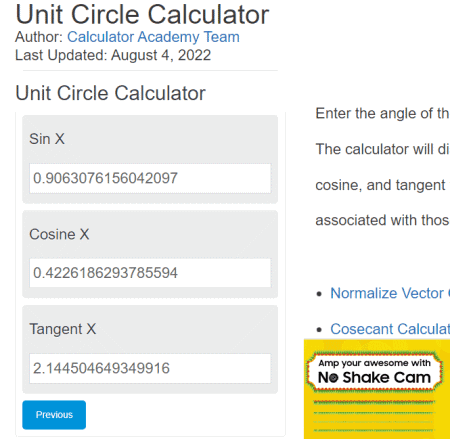
Task: Click the bullet beside Normalize Vector
Action: [319, 294]
